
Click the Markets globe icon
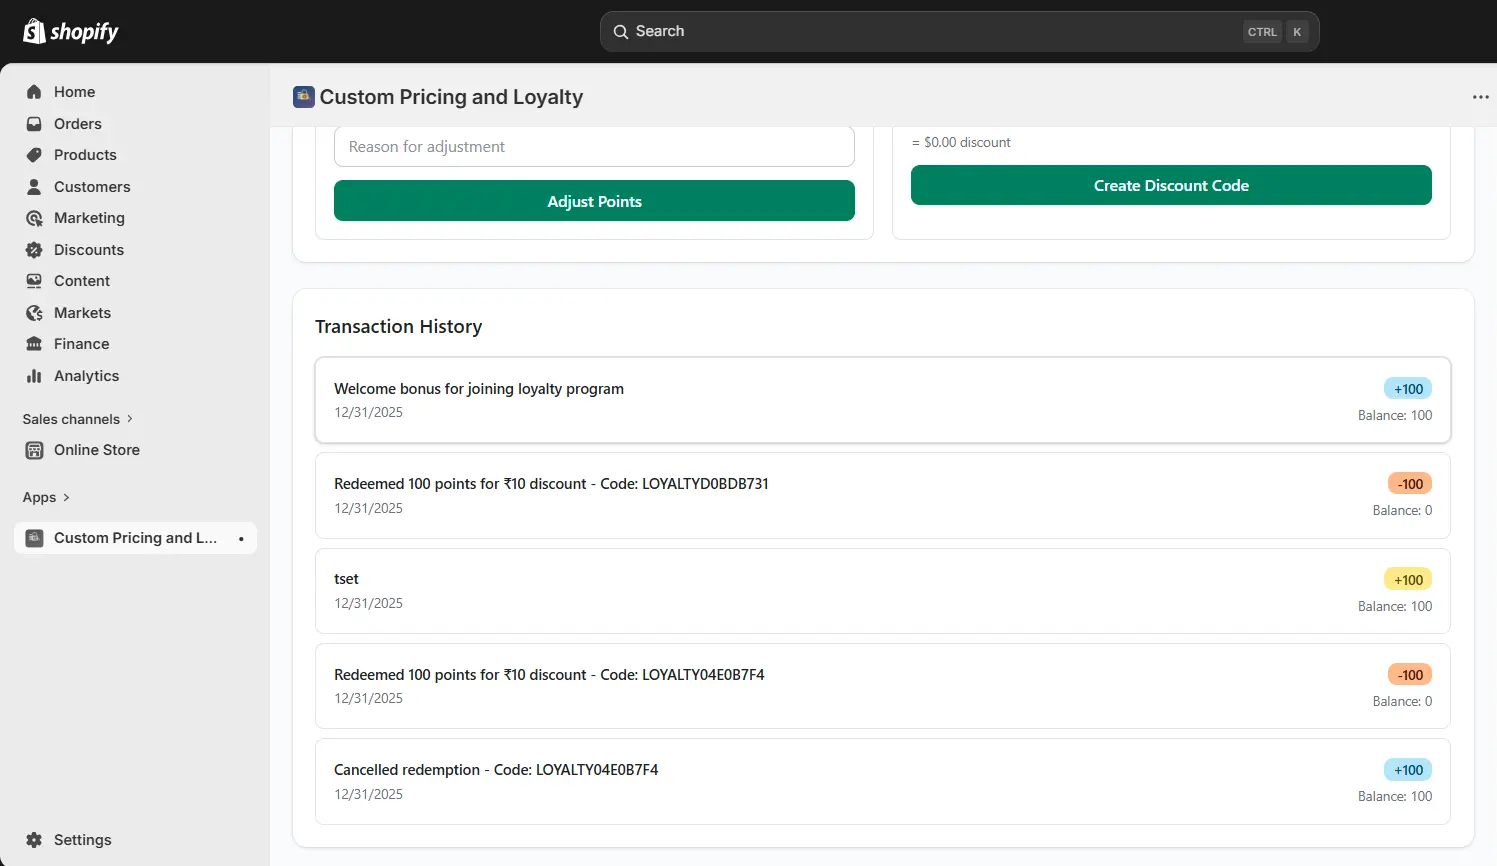(35, 312)
